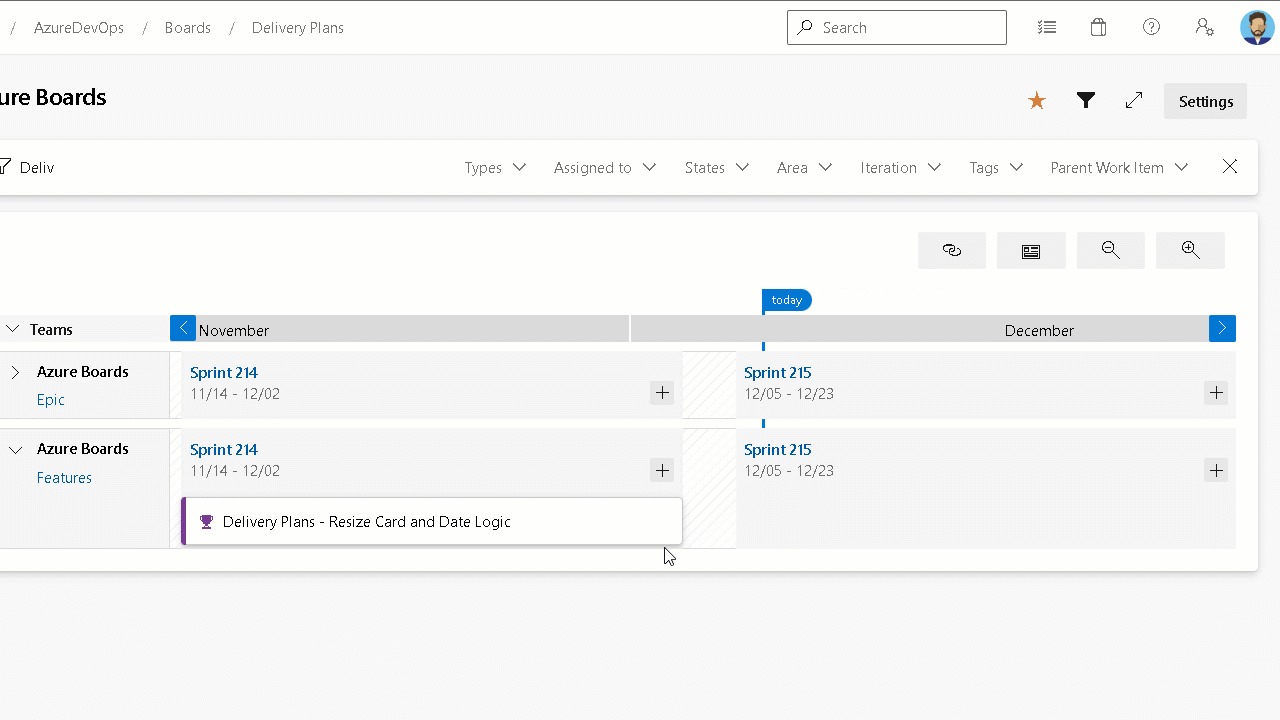Open the card field settings icon
This screenshot has height=720, width=1280.
(1031, 250)
